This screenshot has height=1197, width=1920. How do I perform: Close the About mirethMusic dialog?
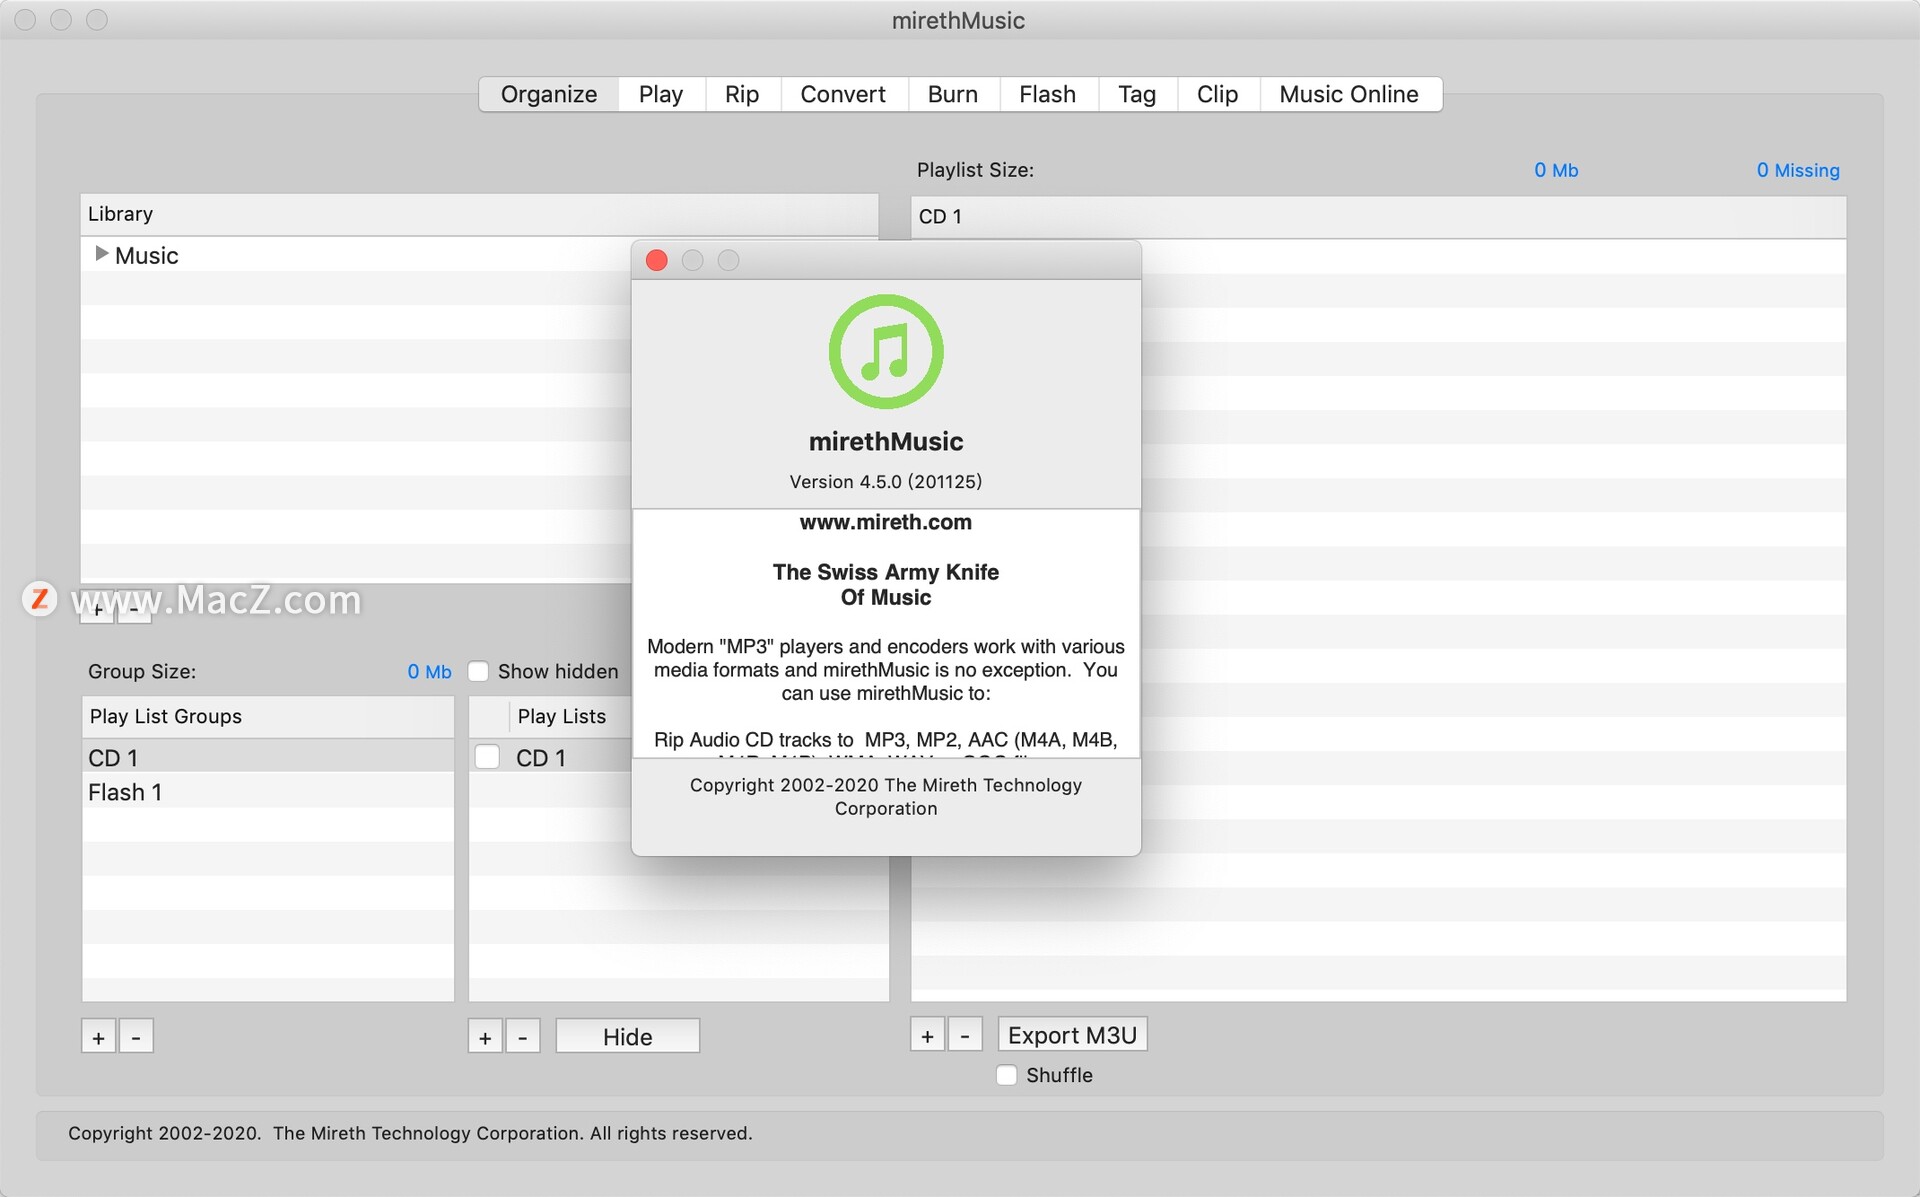click(657, 260)
